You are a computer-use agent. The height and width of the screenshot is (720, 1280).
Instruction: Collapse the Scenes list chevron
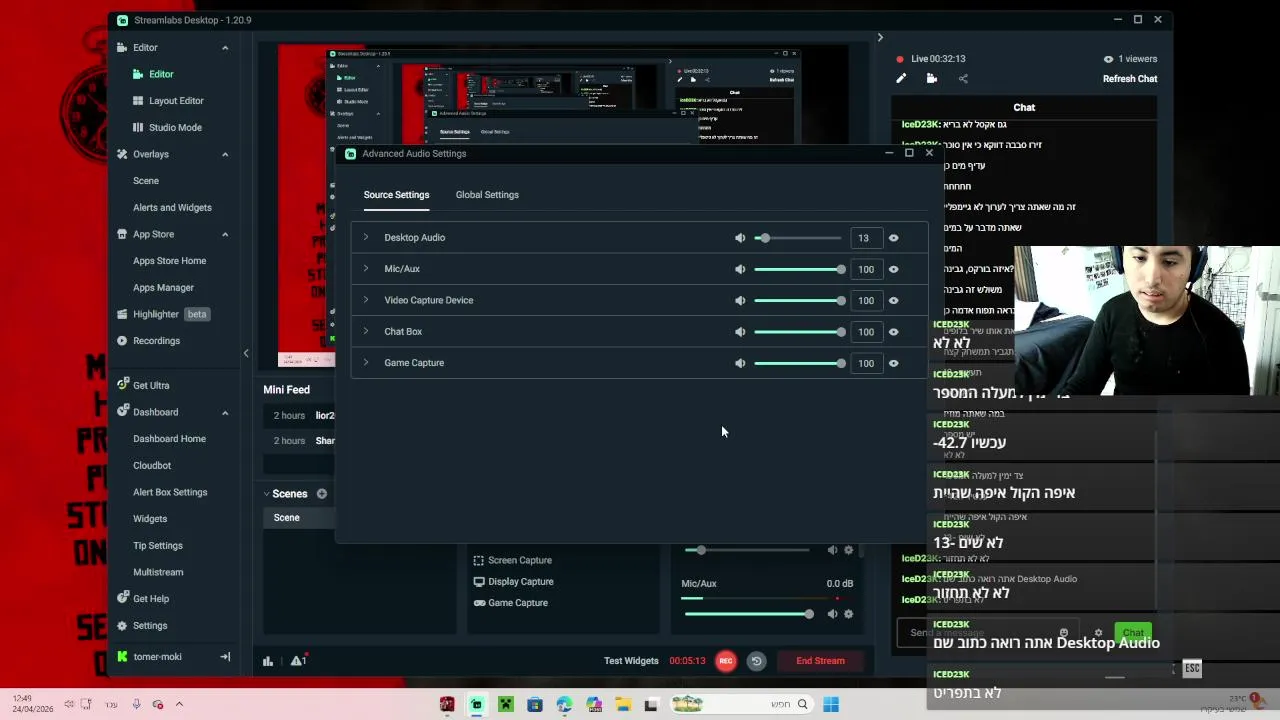[267, 494]
